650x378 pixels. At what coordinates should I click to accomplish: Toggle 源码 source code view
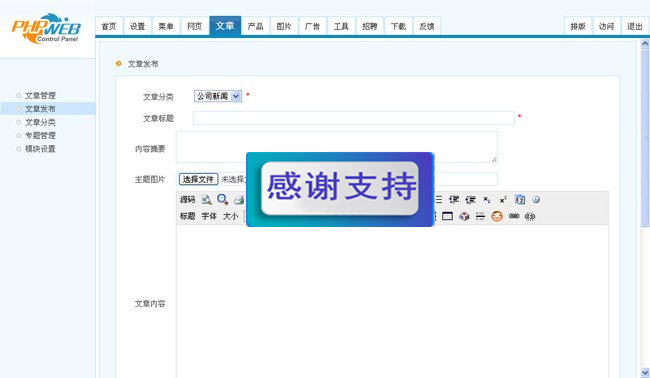[187, 200]
